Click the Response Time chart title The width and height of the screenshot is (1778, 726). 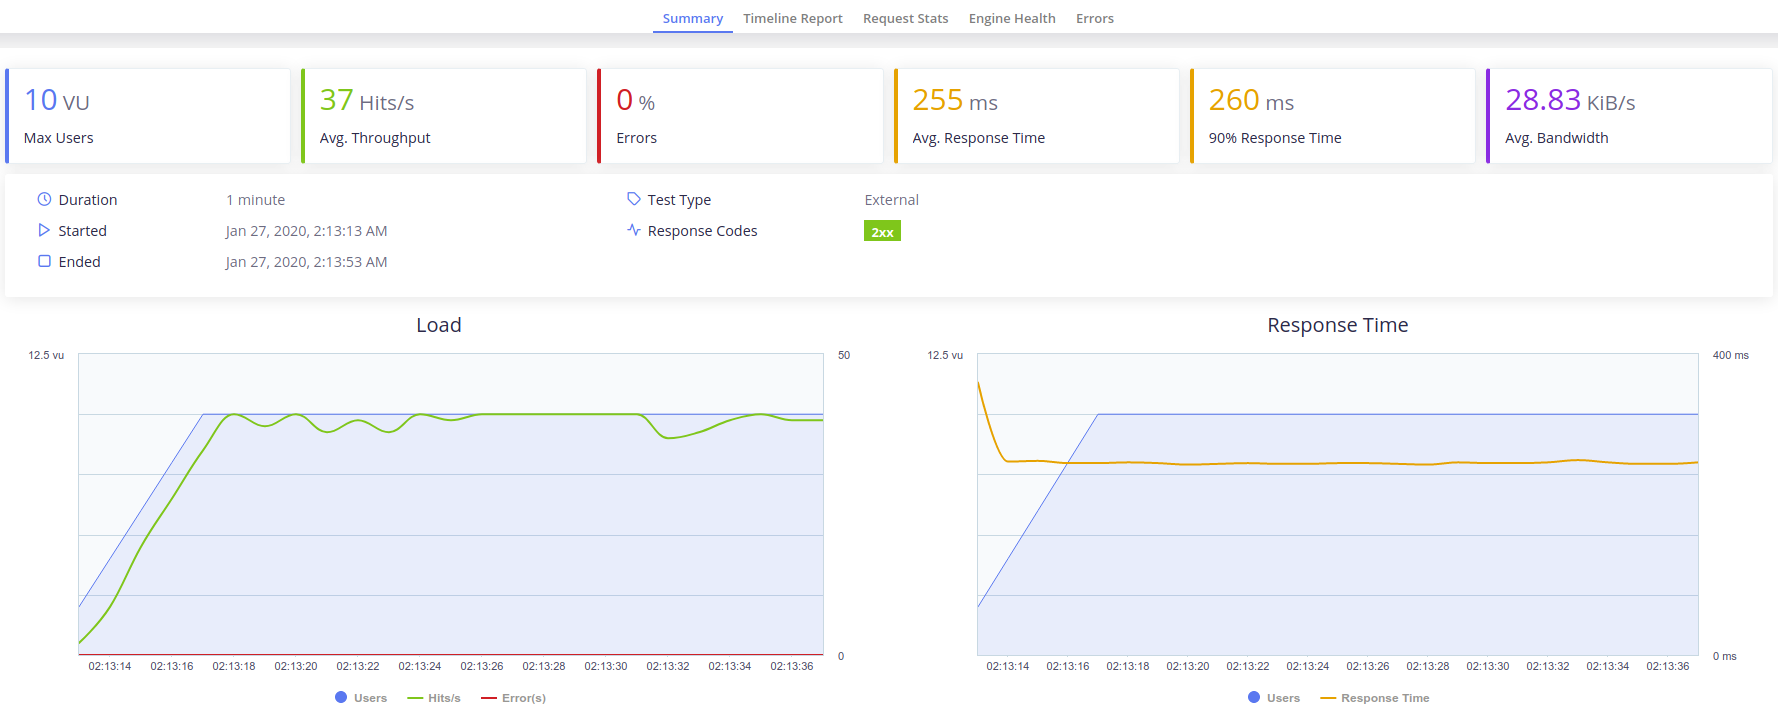(x=1337, y=325)
